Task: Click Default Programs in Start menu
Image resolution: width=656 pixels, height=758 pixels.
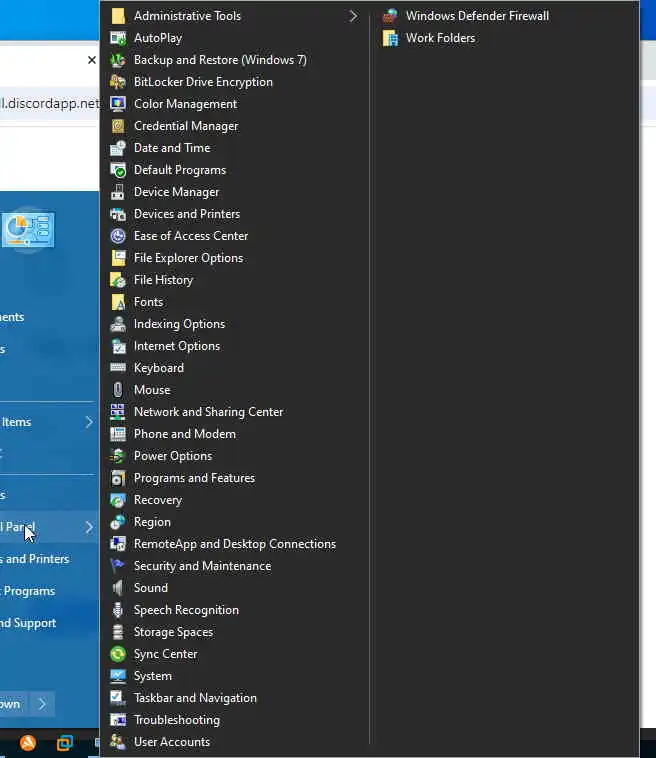Action: point(28,591)
